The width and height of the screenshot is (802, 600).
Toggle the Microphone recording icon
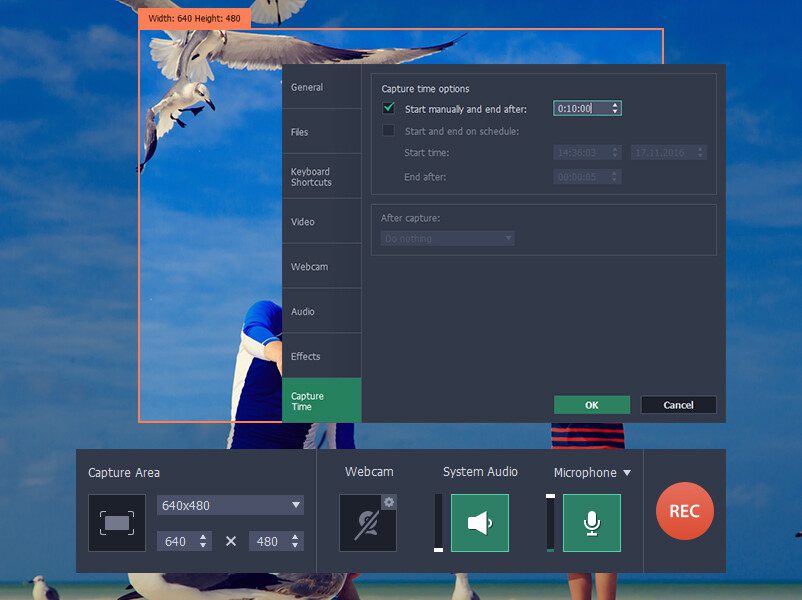(x=592, y=522)
